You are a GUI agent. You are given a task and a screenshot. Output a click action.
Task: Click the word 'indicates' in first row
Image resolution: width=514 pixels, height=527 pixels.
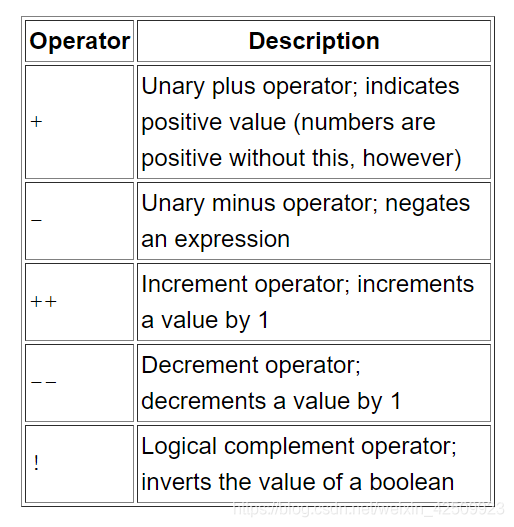pyautogui.click(x=412, y=86)
